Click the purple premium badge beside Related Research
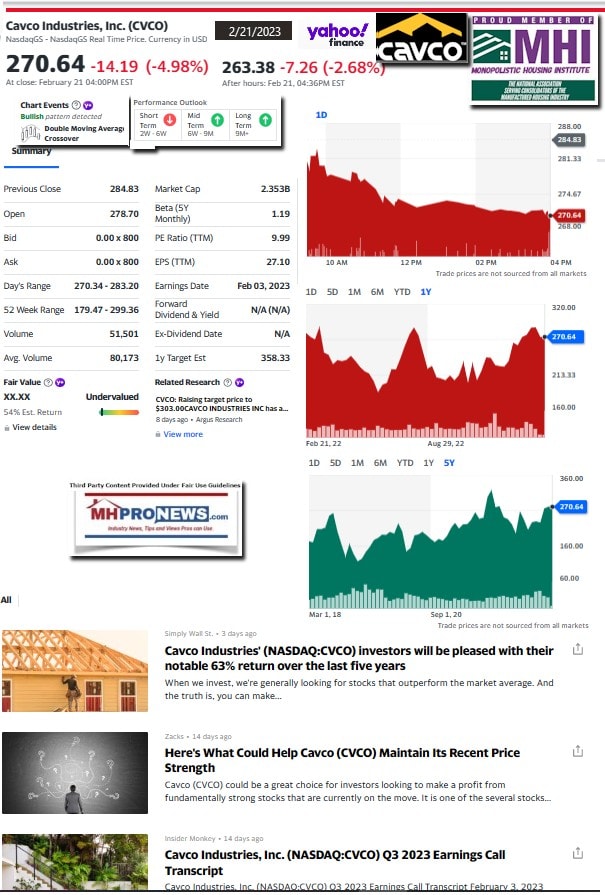 (240, 382)
